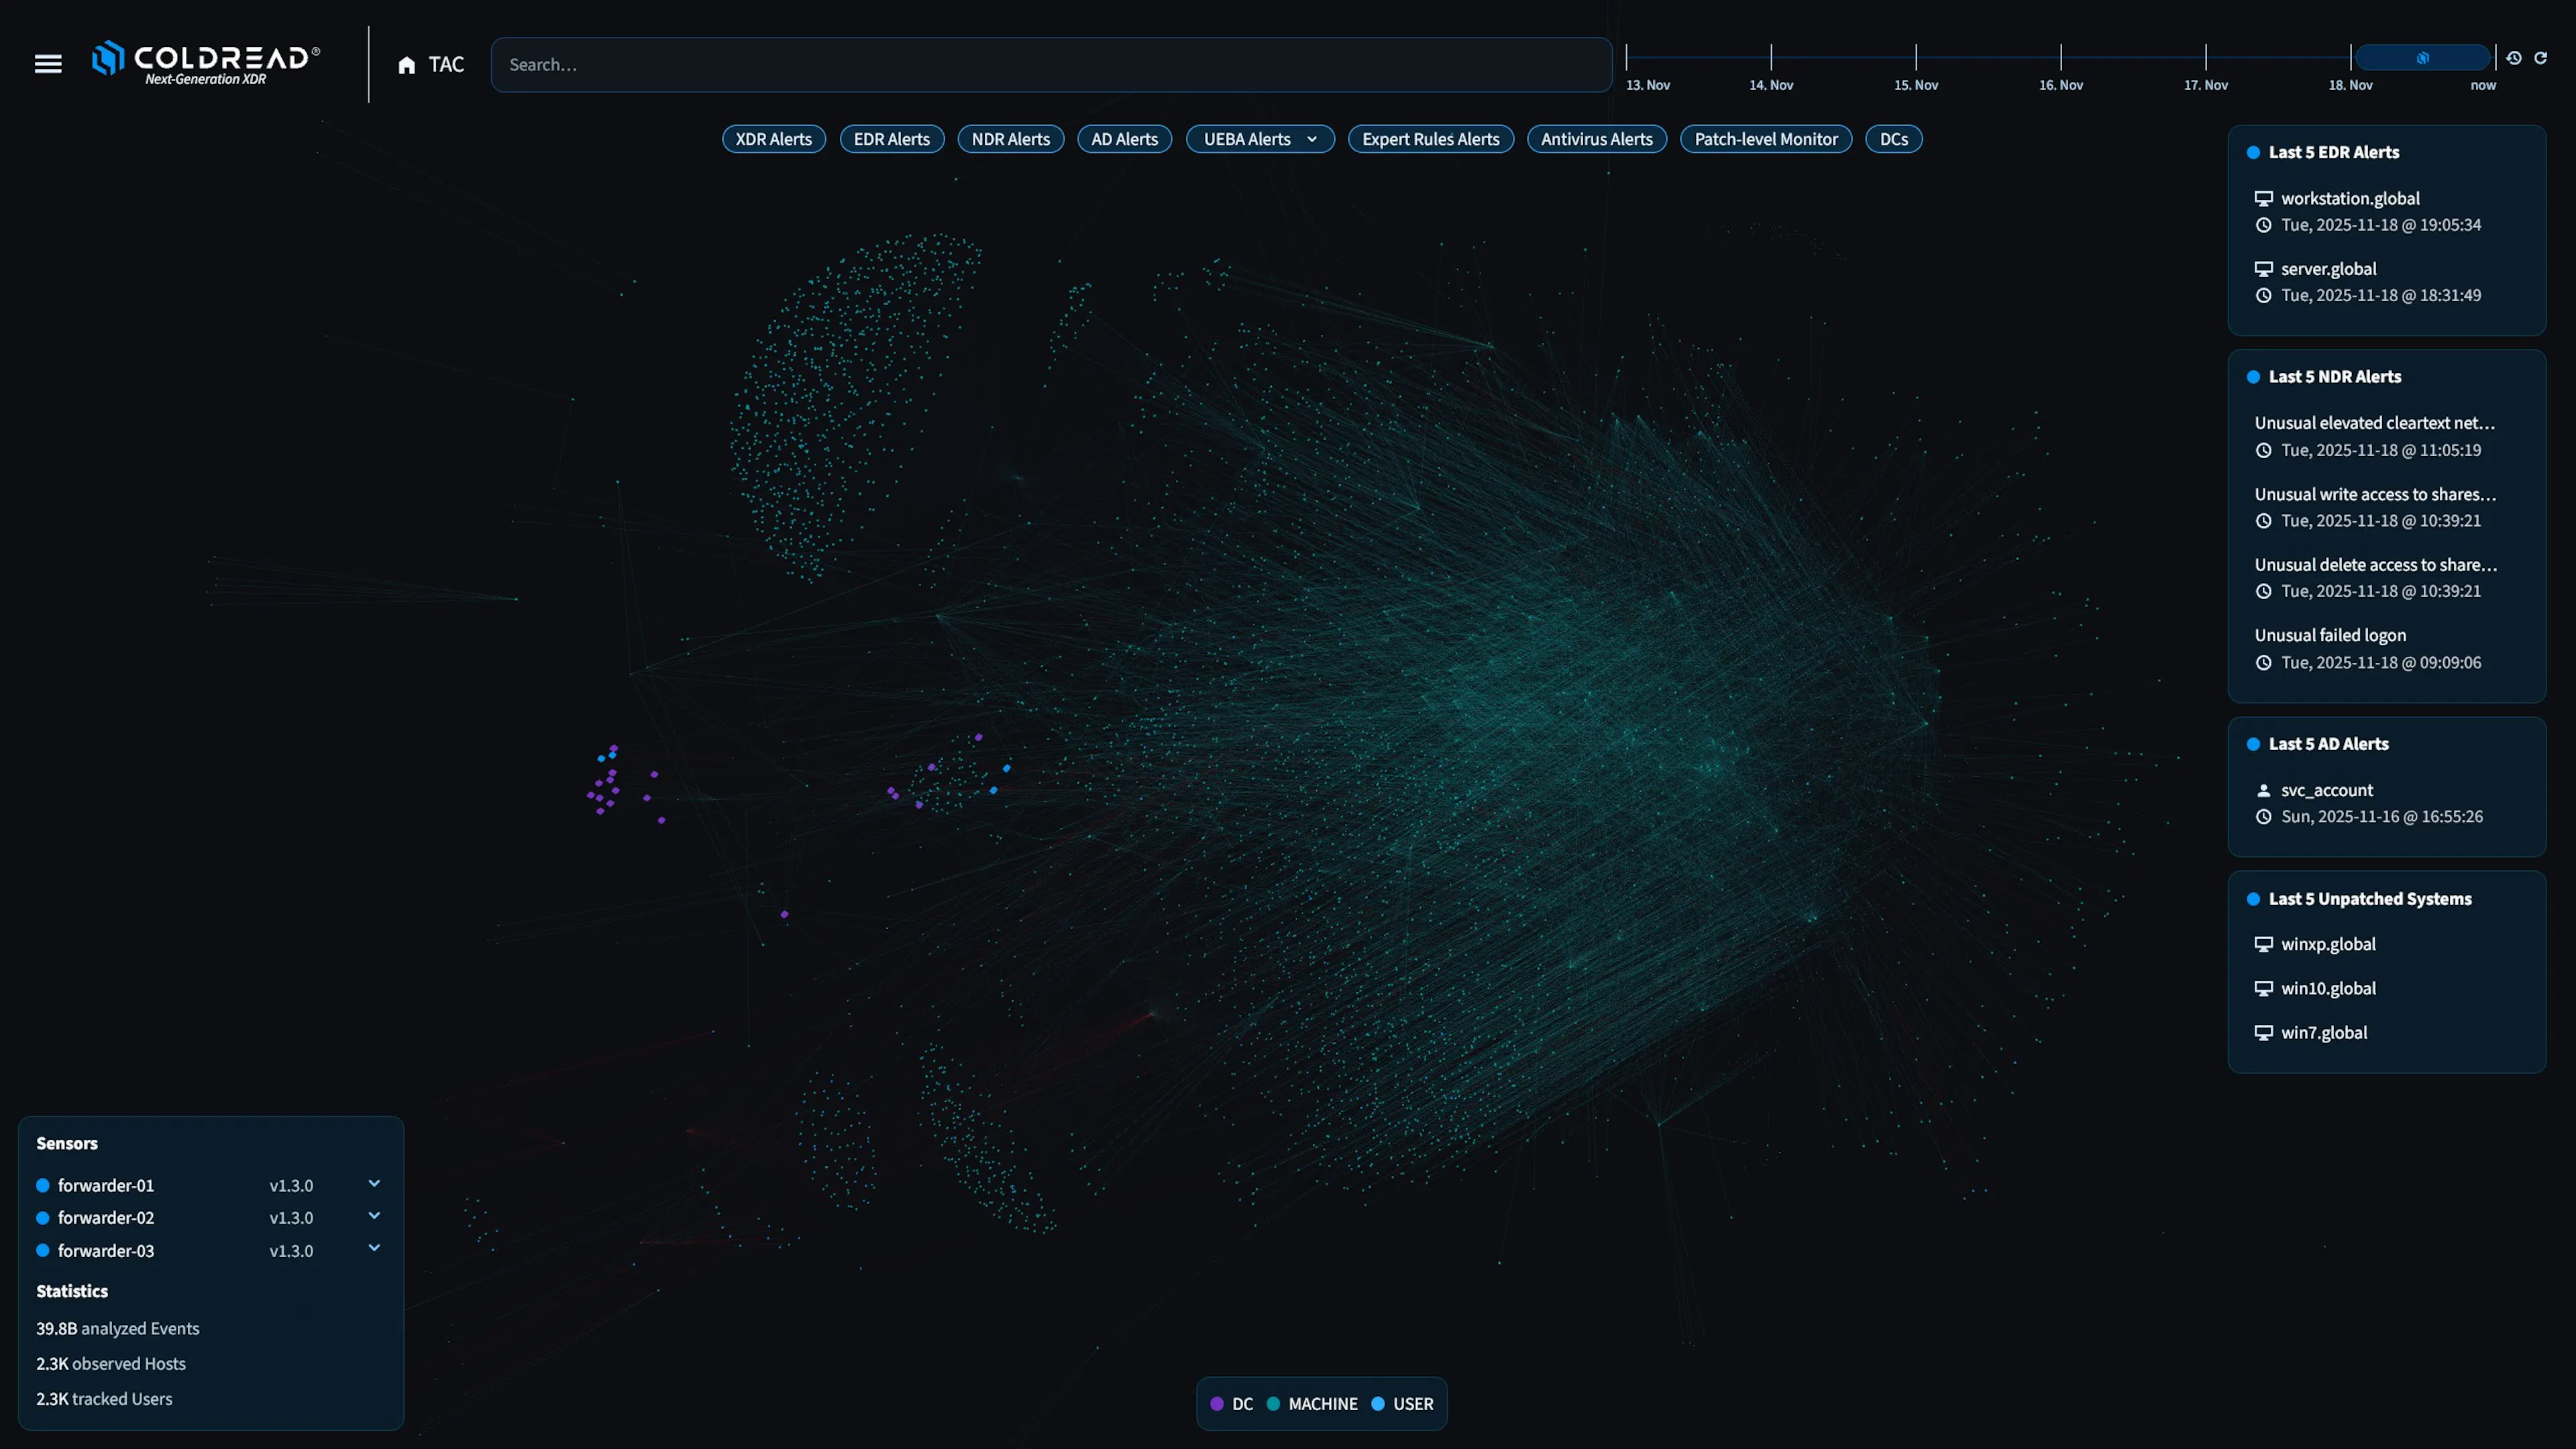Screen dimensions: 2576x1449
Task: Click monitor icon next to winxp.global
Action: click(x=2263, y=944)
